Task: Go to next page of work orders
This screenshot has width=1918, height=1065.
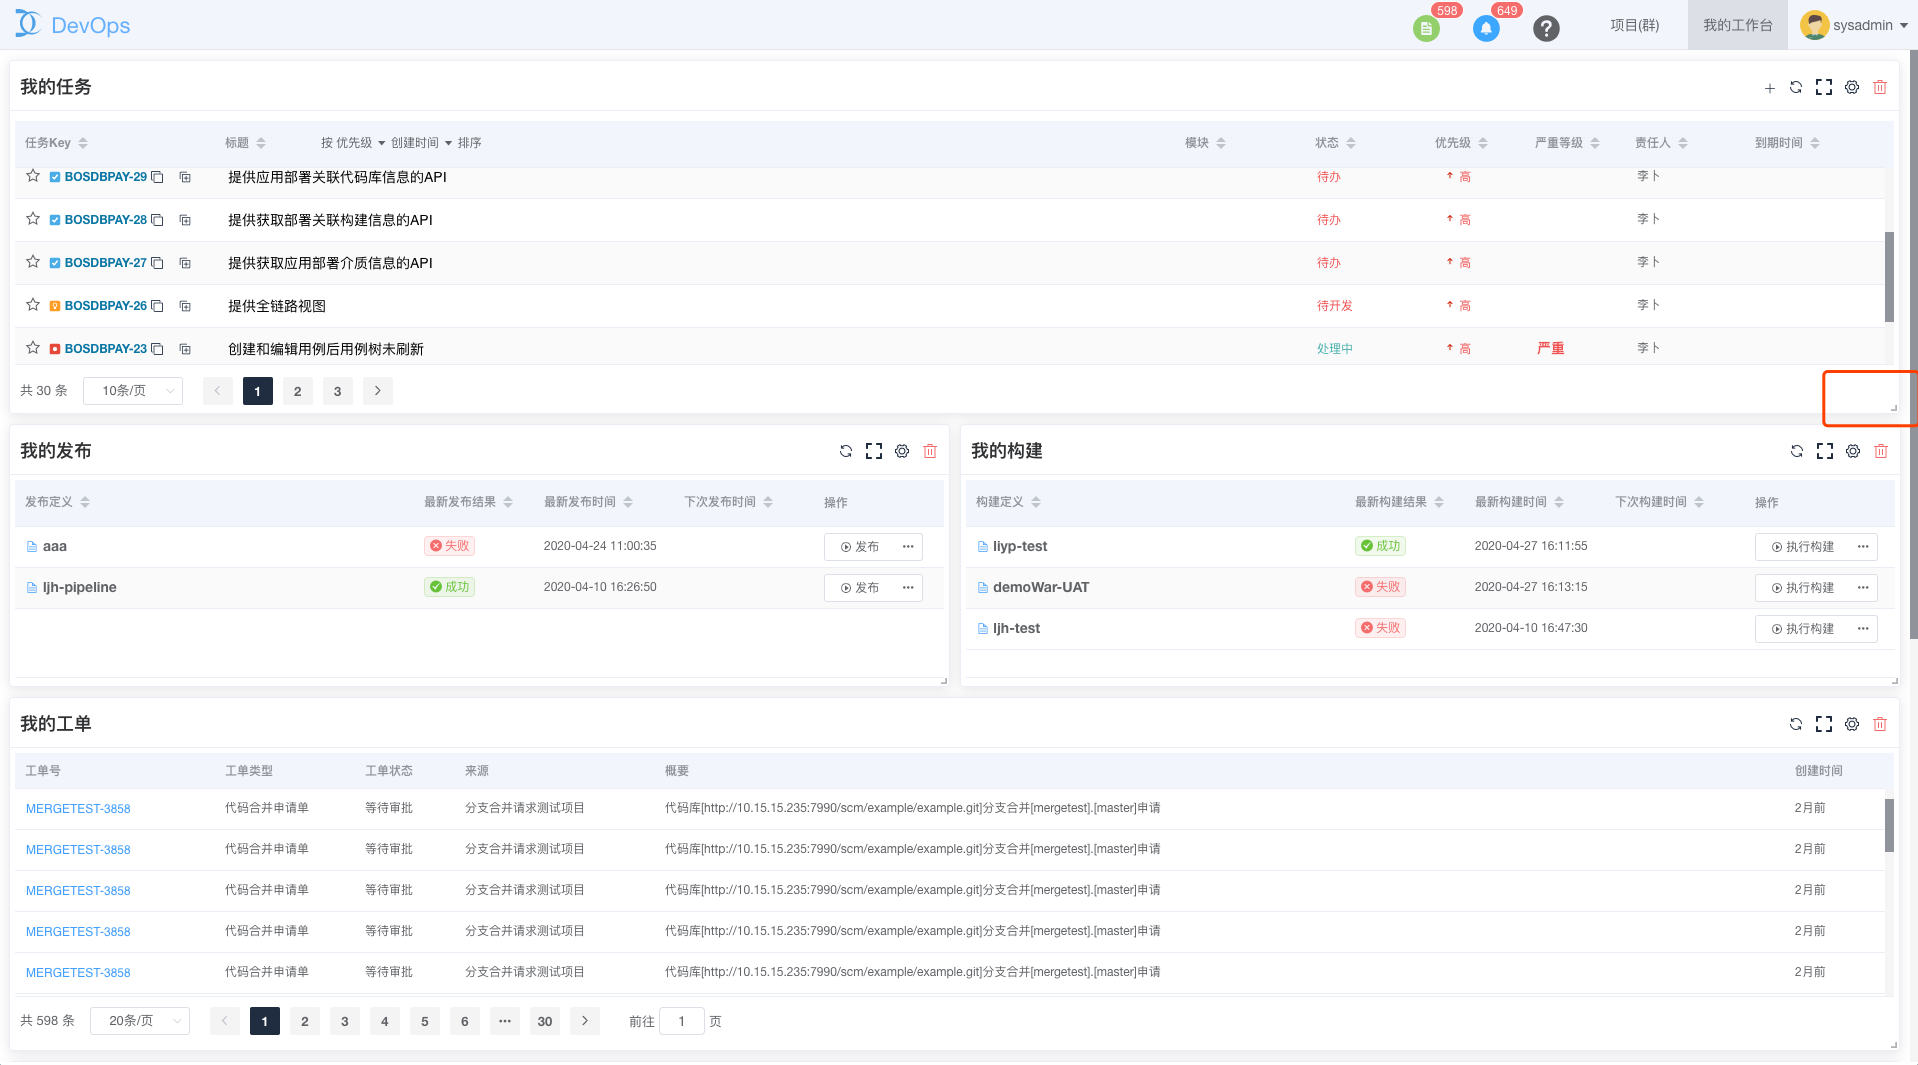Action: pyautogui.click(x=585, y=1021)
